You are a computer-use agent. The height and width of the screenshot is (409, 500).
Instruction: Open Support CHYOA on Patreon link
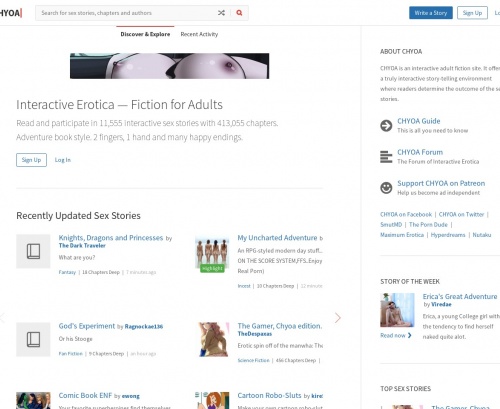[x=441, y=183]
